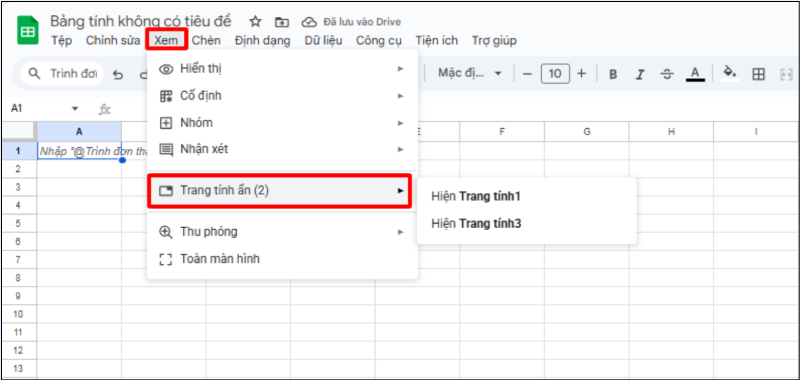
Task: Click the eye icon beside Hiển thị
Action: point(166,69)
